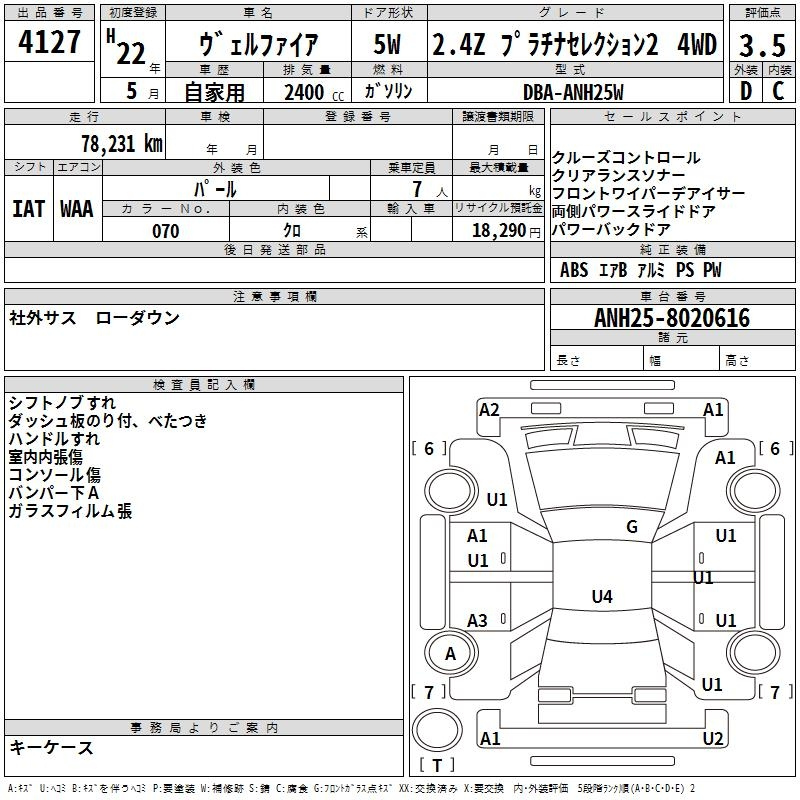
Task: Click shift type IAT
Action: pyautogui.click(x=29, y=209)
